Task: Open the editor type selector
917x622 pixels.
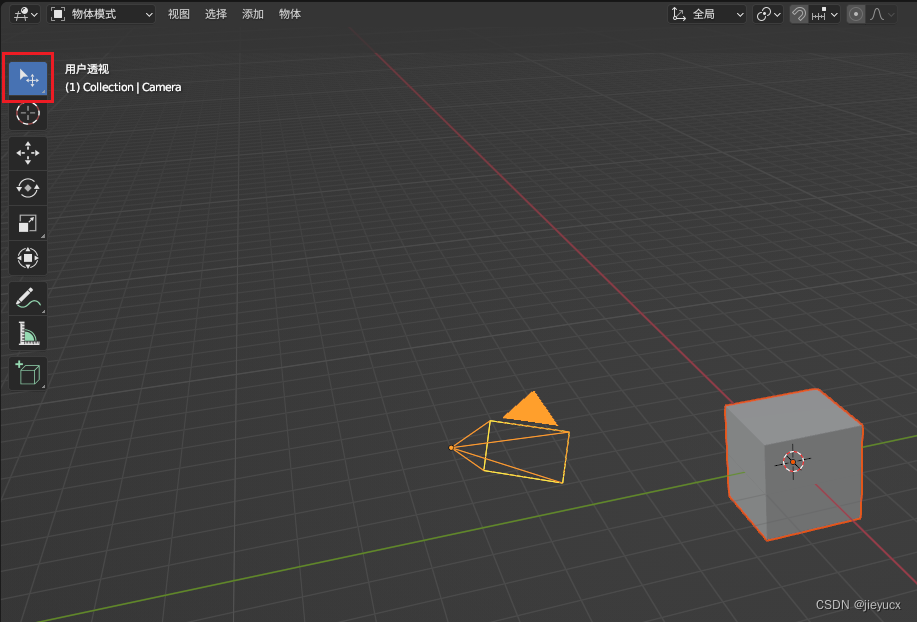Action: pos(25,14)
